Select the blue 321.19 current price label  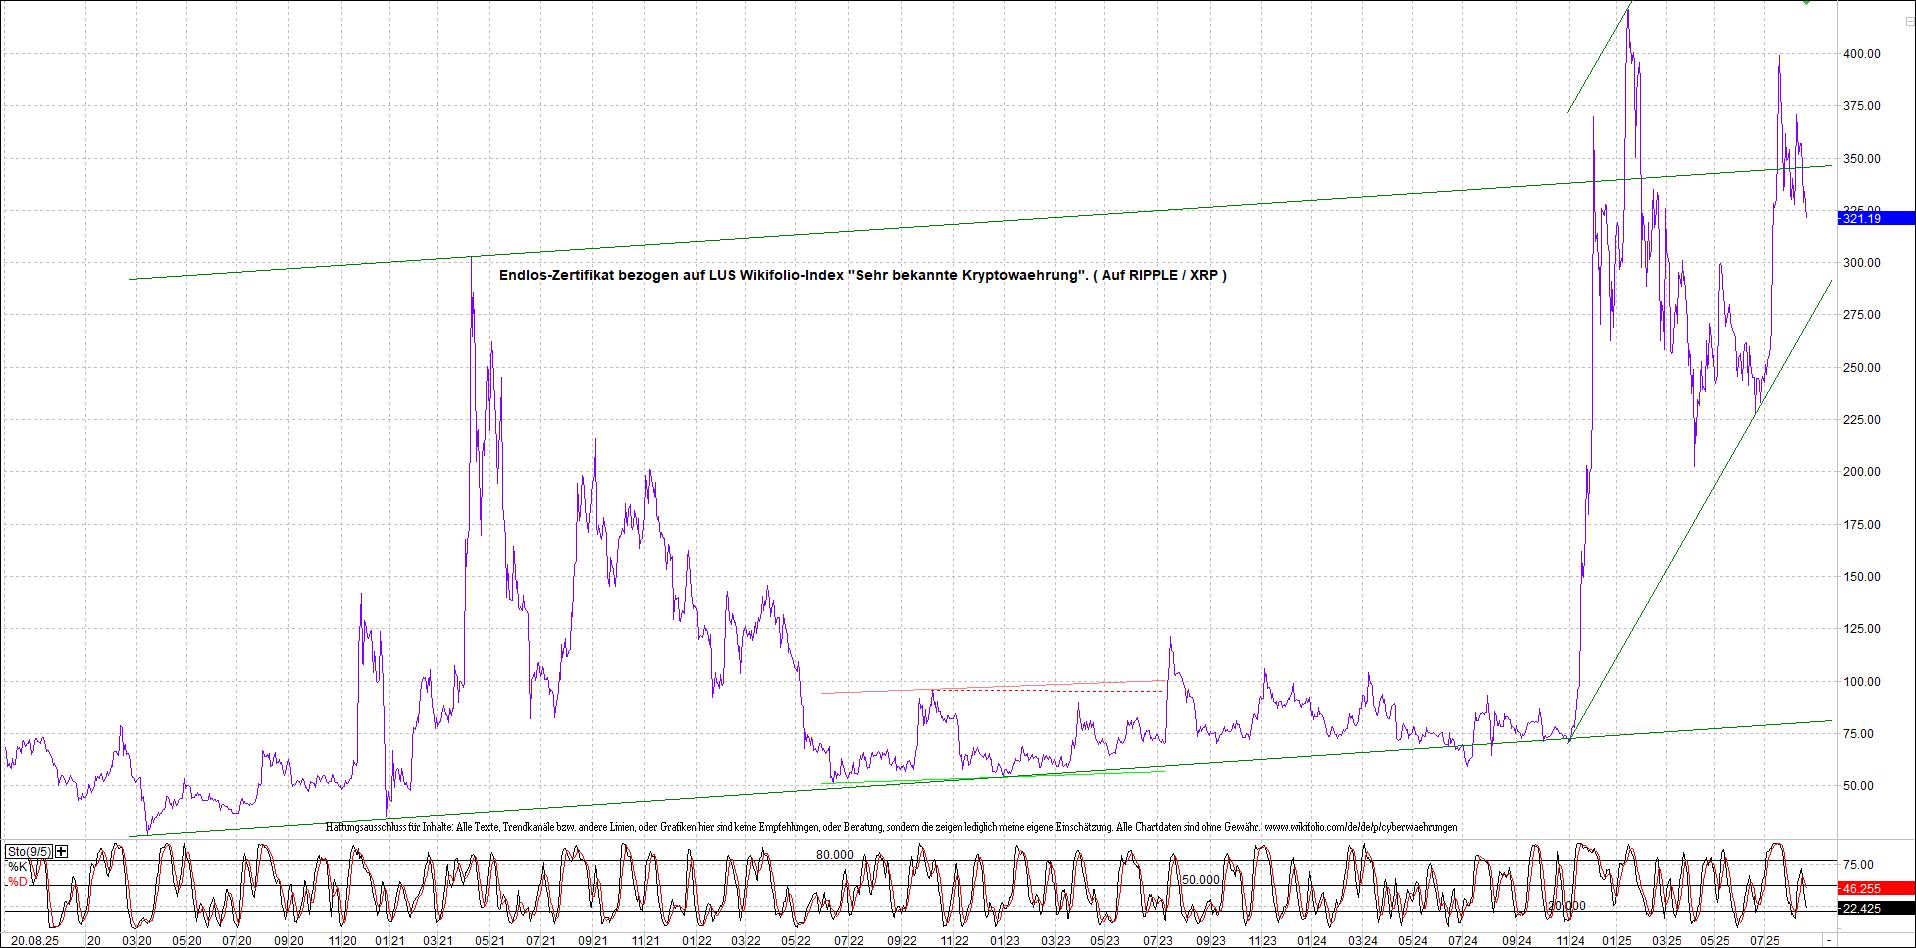(x=1876, y=218)
